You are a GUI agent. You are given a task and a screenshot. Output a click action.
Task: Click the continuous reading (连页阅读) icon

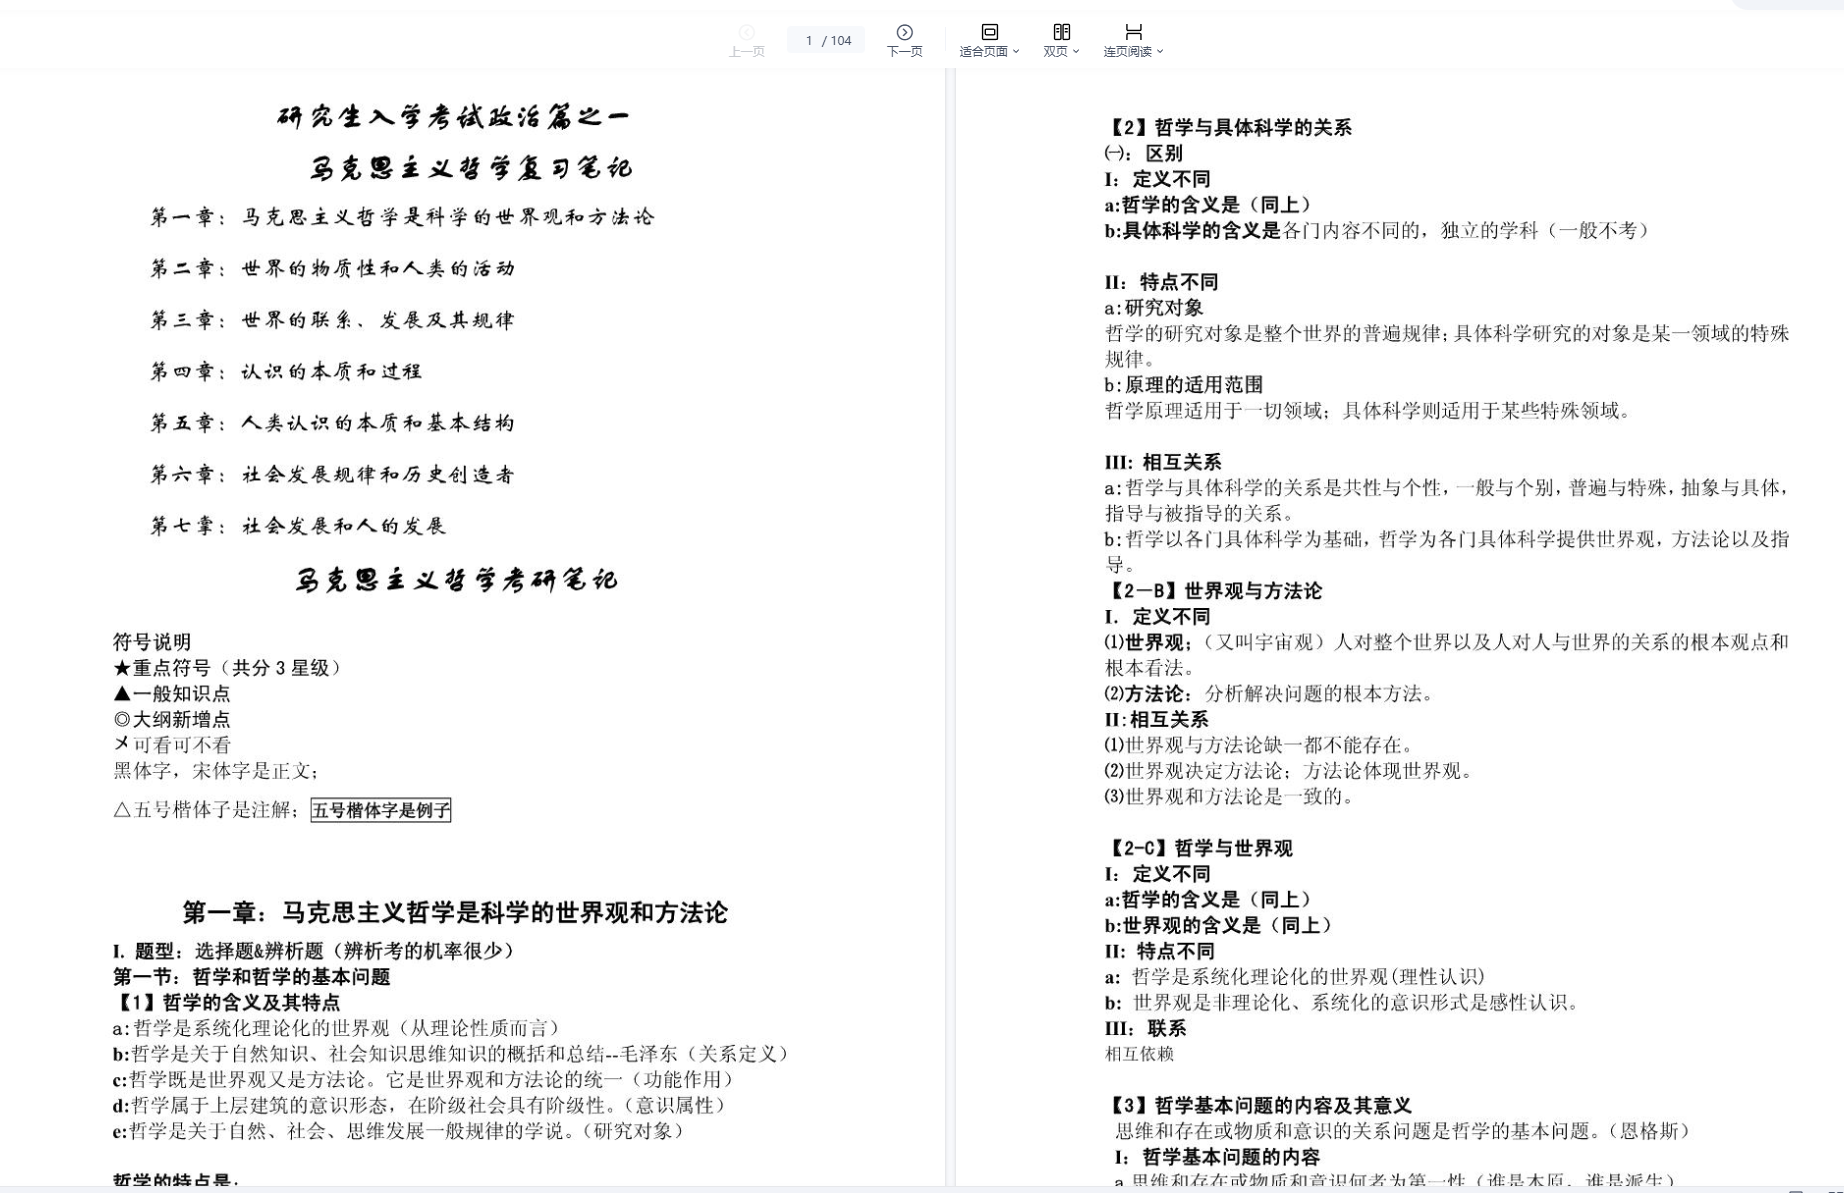(x=1133, y=32)
